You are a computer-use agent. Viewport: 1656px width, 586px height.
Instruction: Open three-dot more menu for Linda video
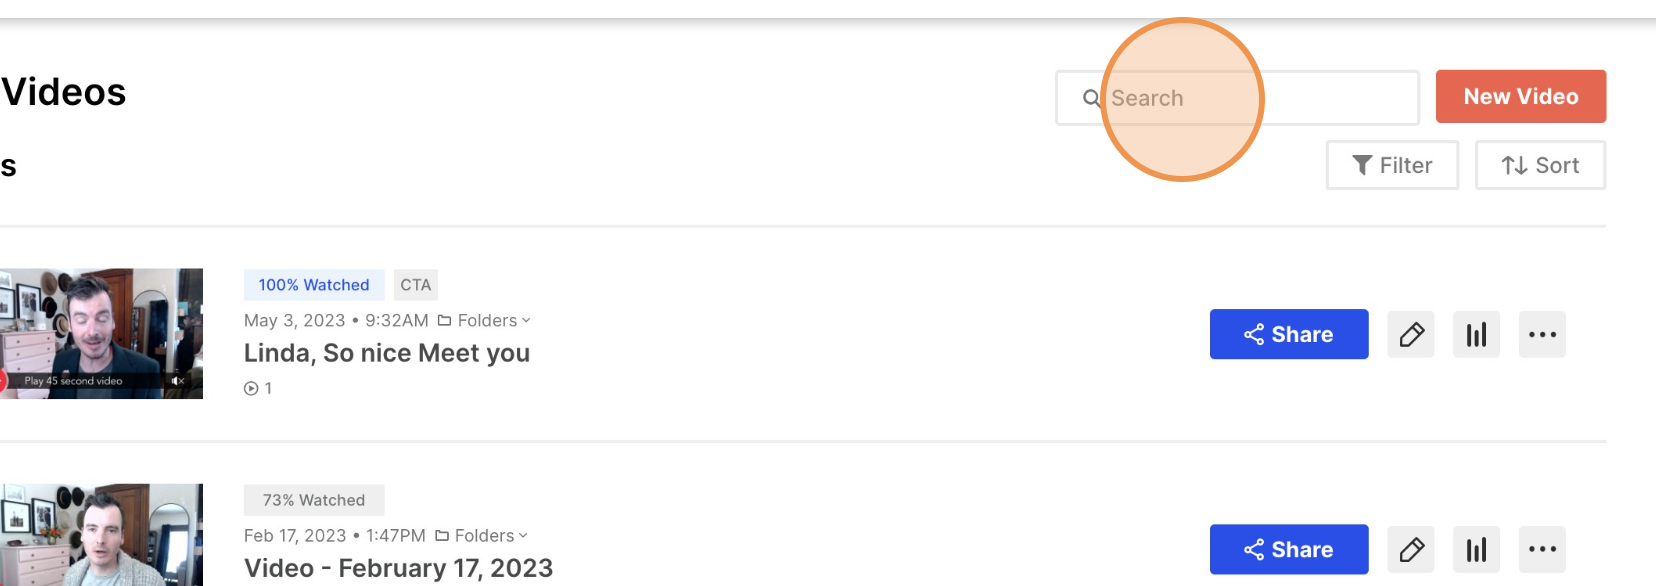click(1542, 334)
